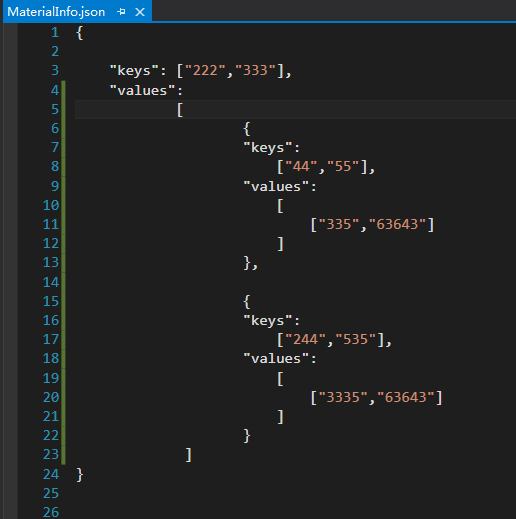The width and height of the screenshot is (516, 519).
Task: Click opening brace on line 15
Action: click(x=247, y=302)
